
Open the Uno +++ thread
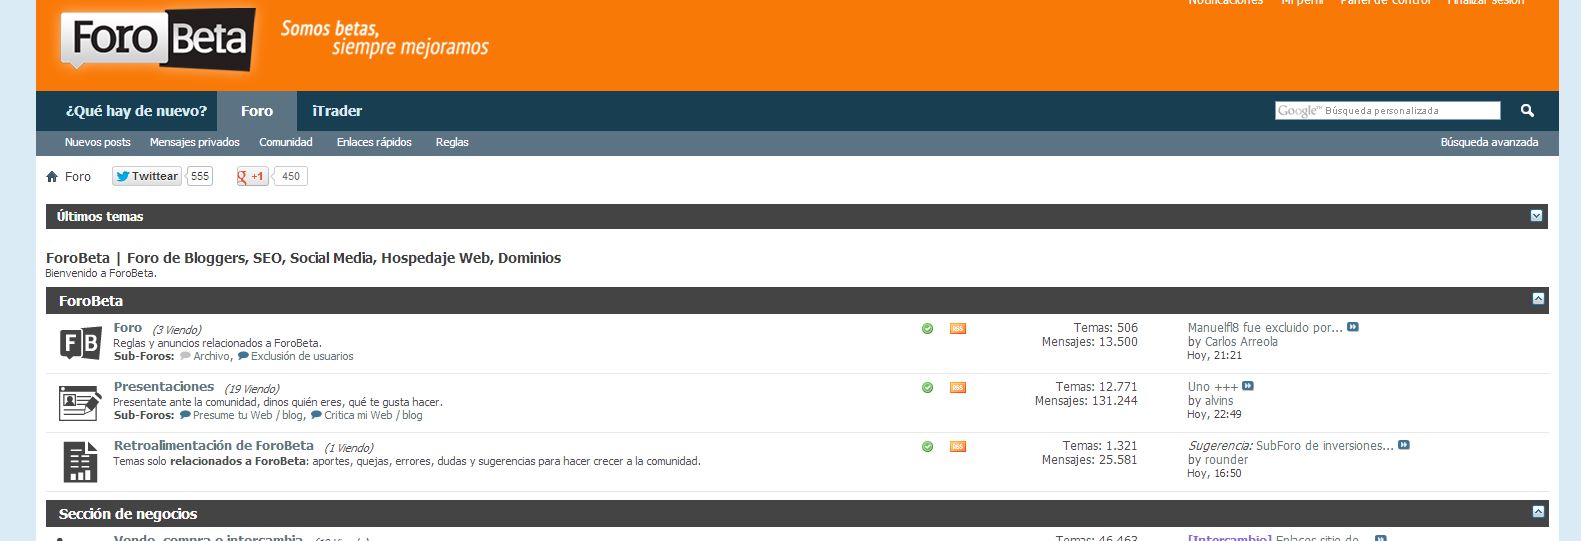(x=1213, y=386)
